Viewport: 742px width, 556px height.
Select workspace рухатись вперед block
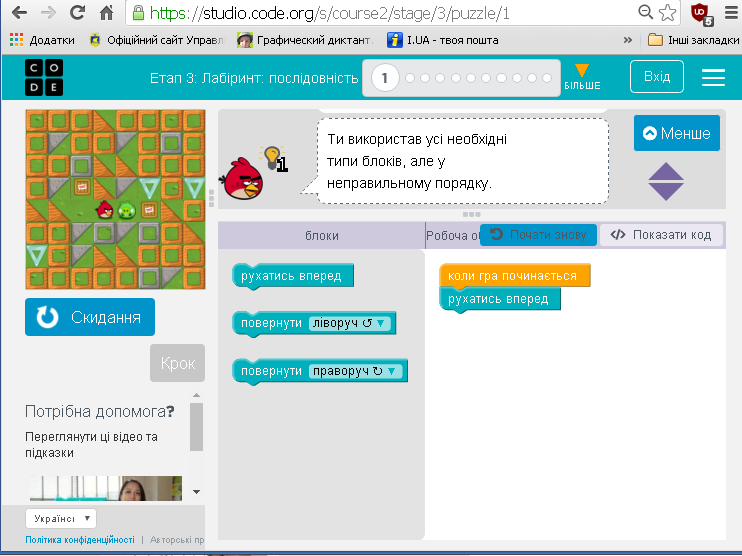pos(500,299)
